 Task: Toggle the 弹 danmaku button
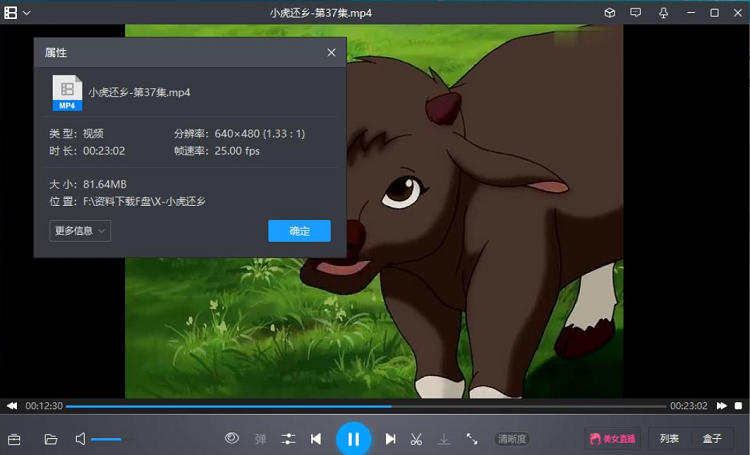click(x=260, y=439)
